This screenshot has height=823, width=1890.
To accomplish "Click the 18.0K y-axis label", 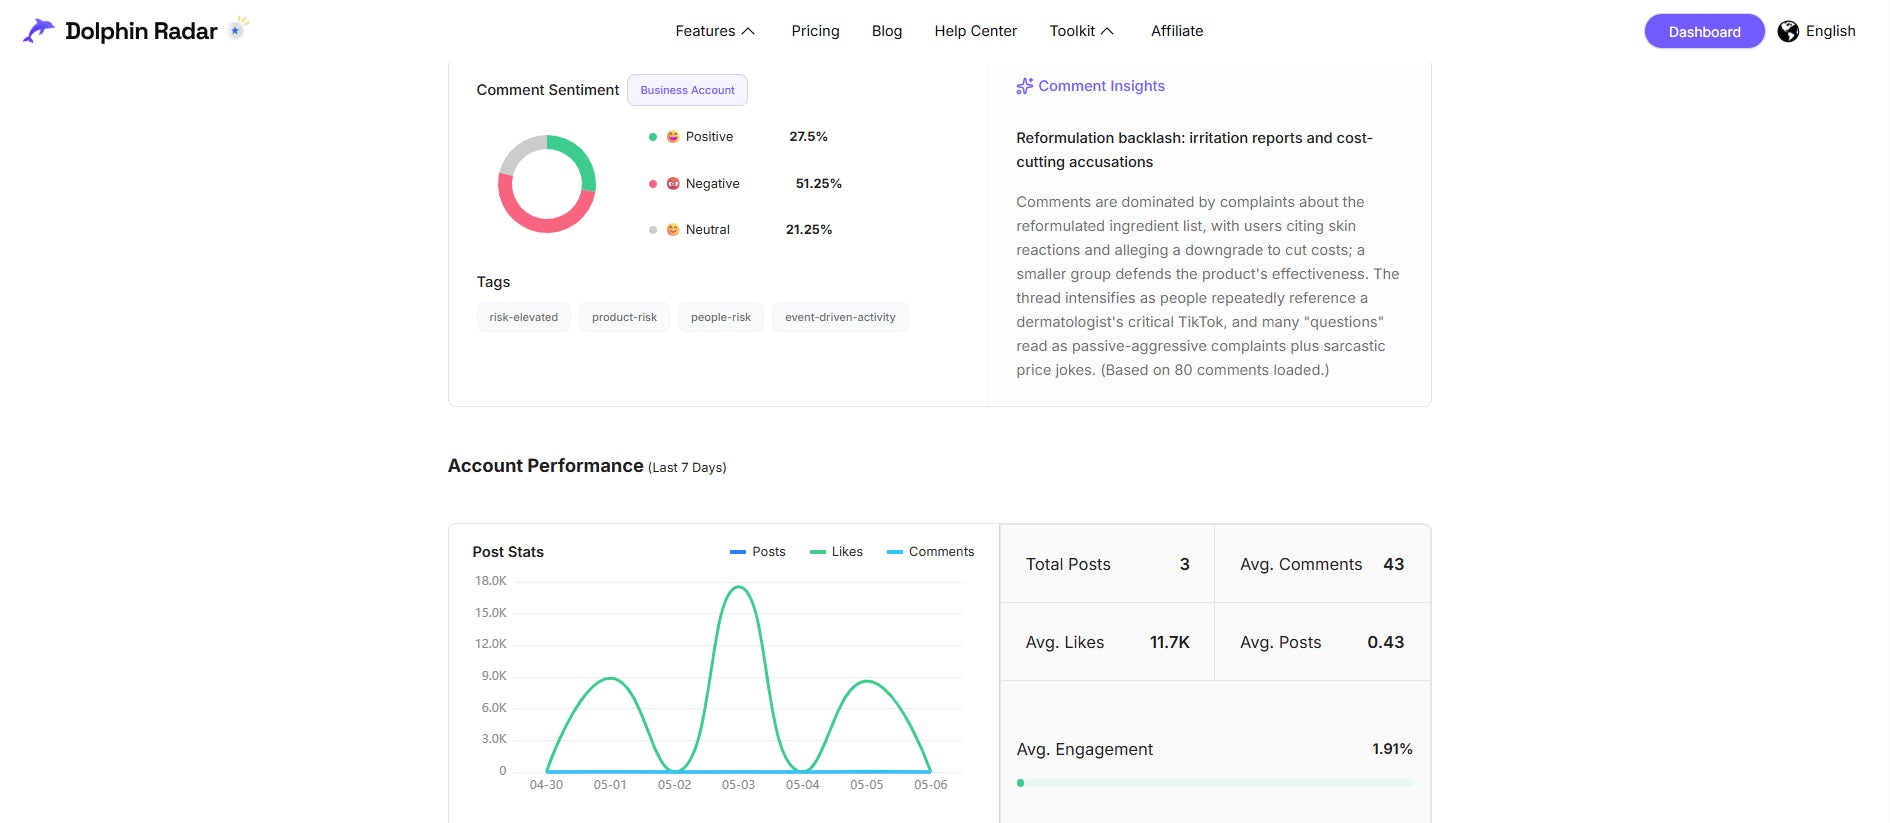I will tap(491, 581).
